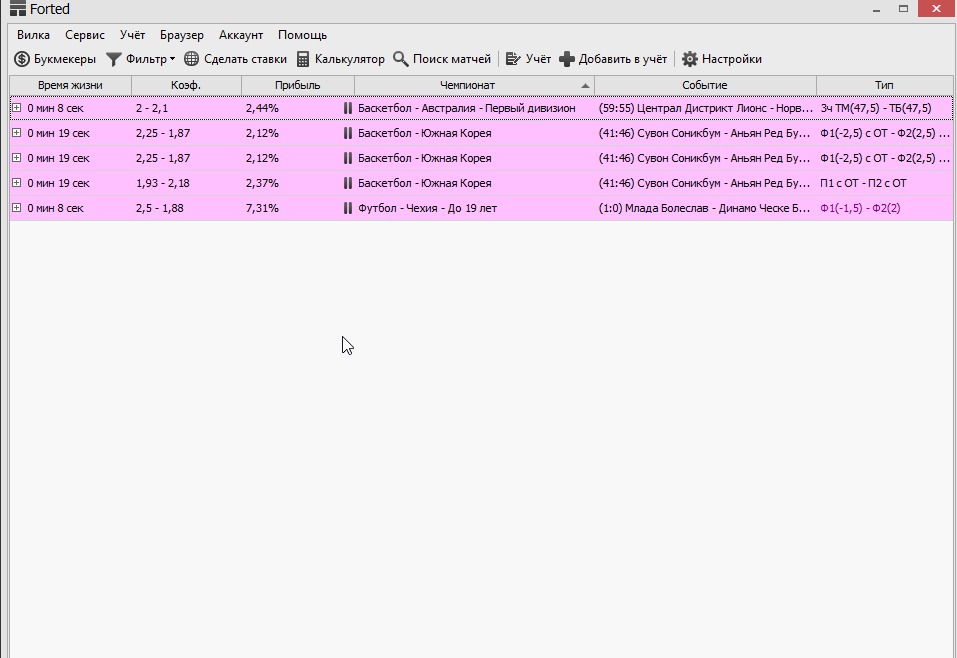Open the Настройки gear icon
The width and height of the screenshot is (957, 658).
tap(690, 59)
